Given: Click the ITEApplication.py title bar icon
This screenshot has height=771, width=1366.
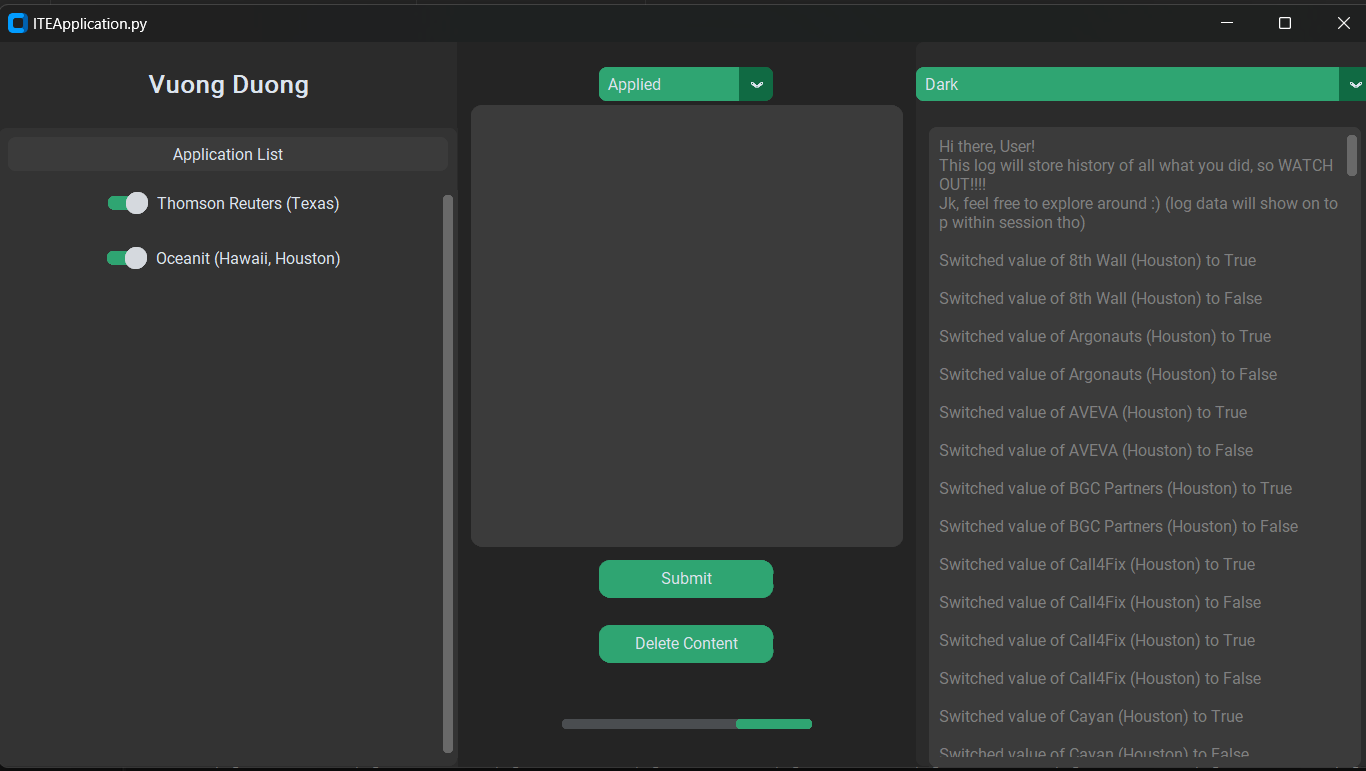Looking at the screenshot, I should 16,22.
